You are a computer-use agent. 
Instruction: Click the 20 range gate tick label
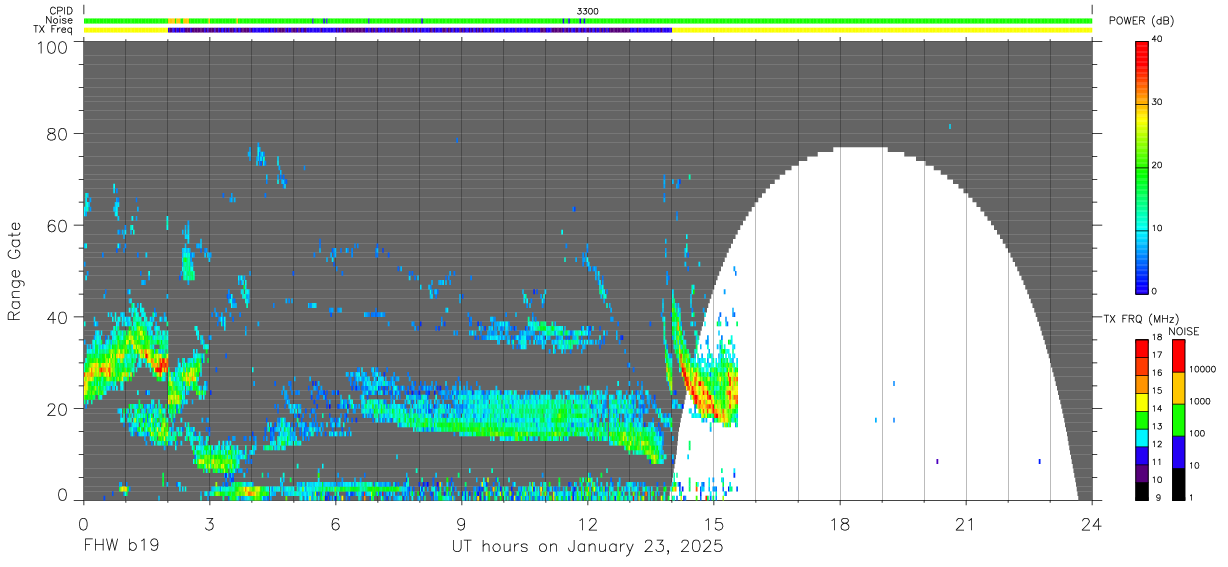(56, 409)
